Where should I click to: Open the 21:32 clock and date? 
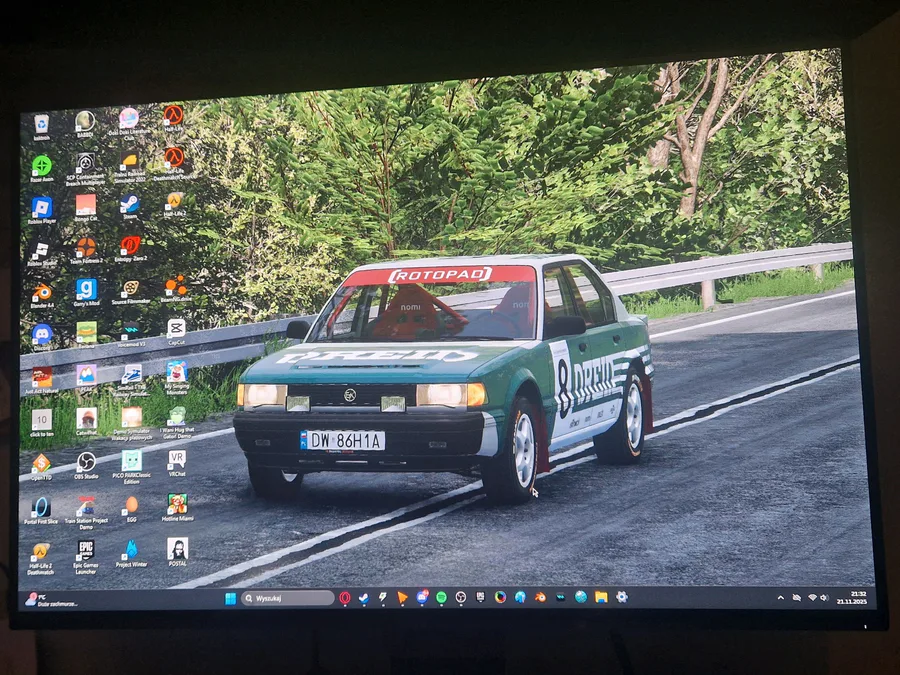[x=852, y=598]
